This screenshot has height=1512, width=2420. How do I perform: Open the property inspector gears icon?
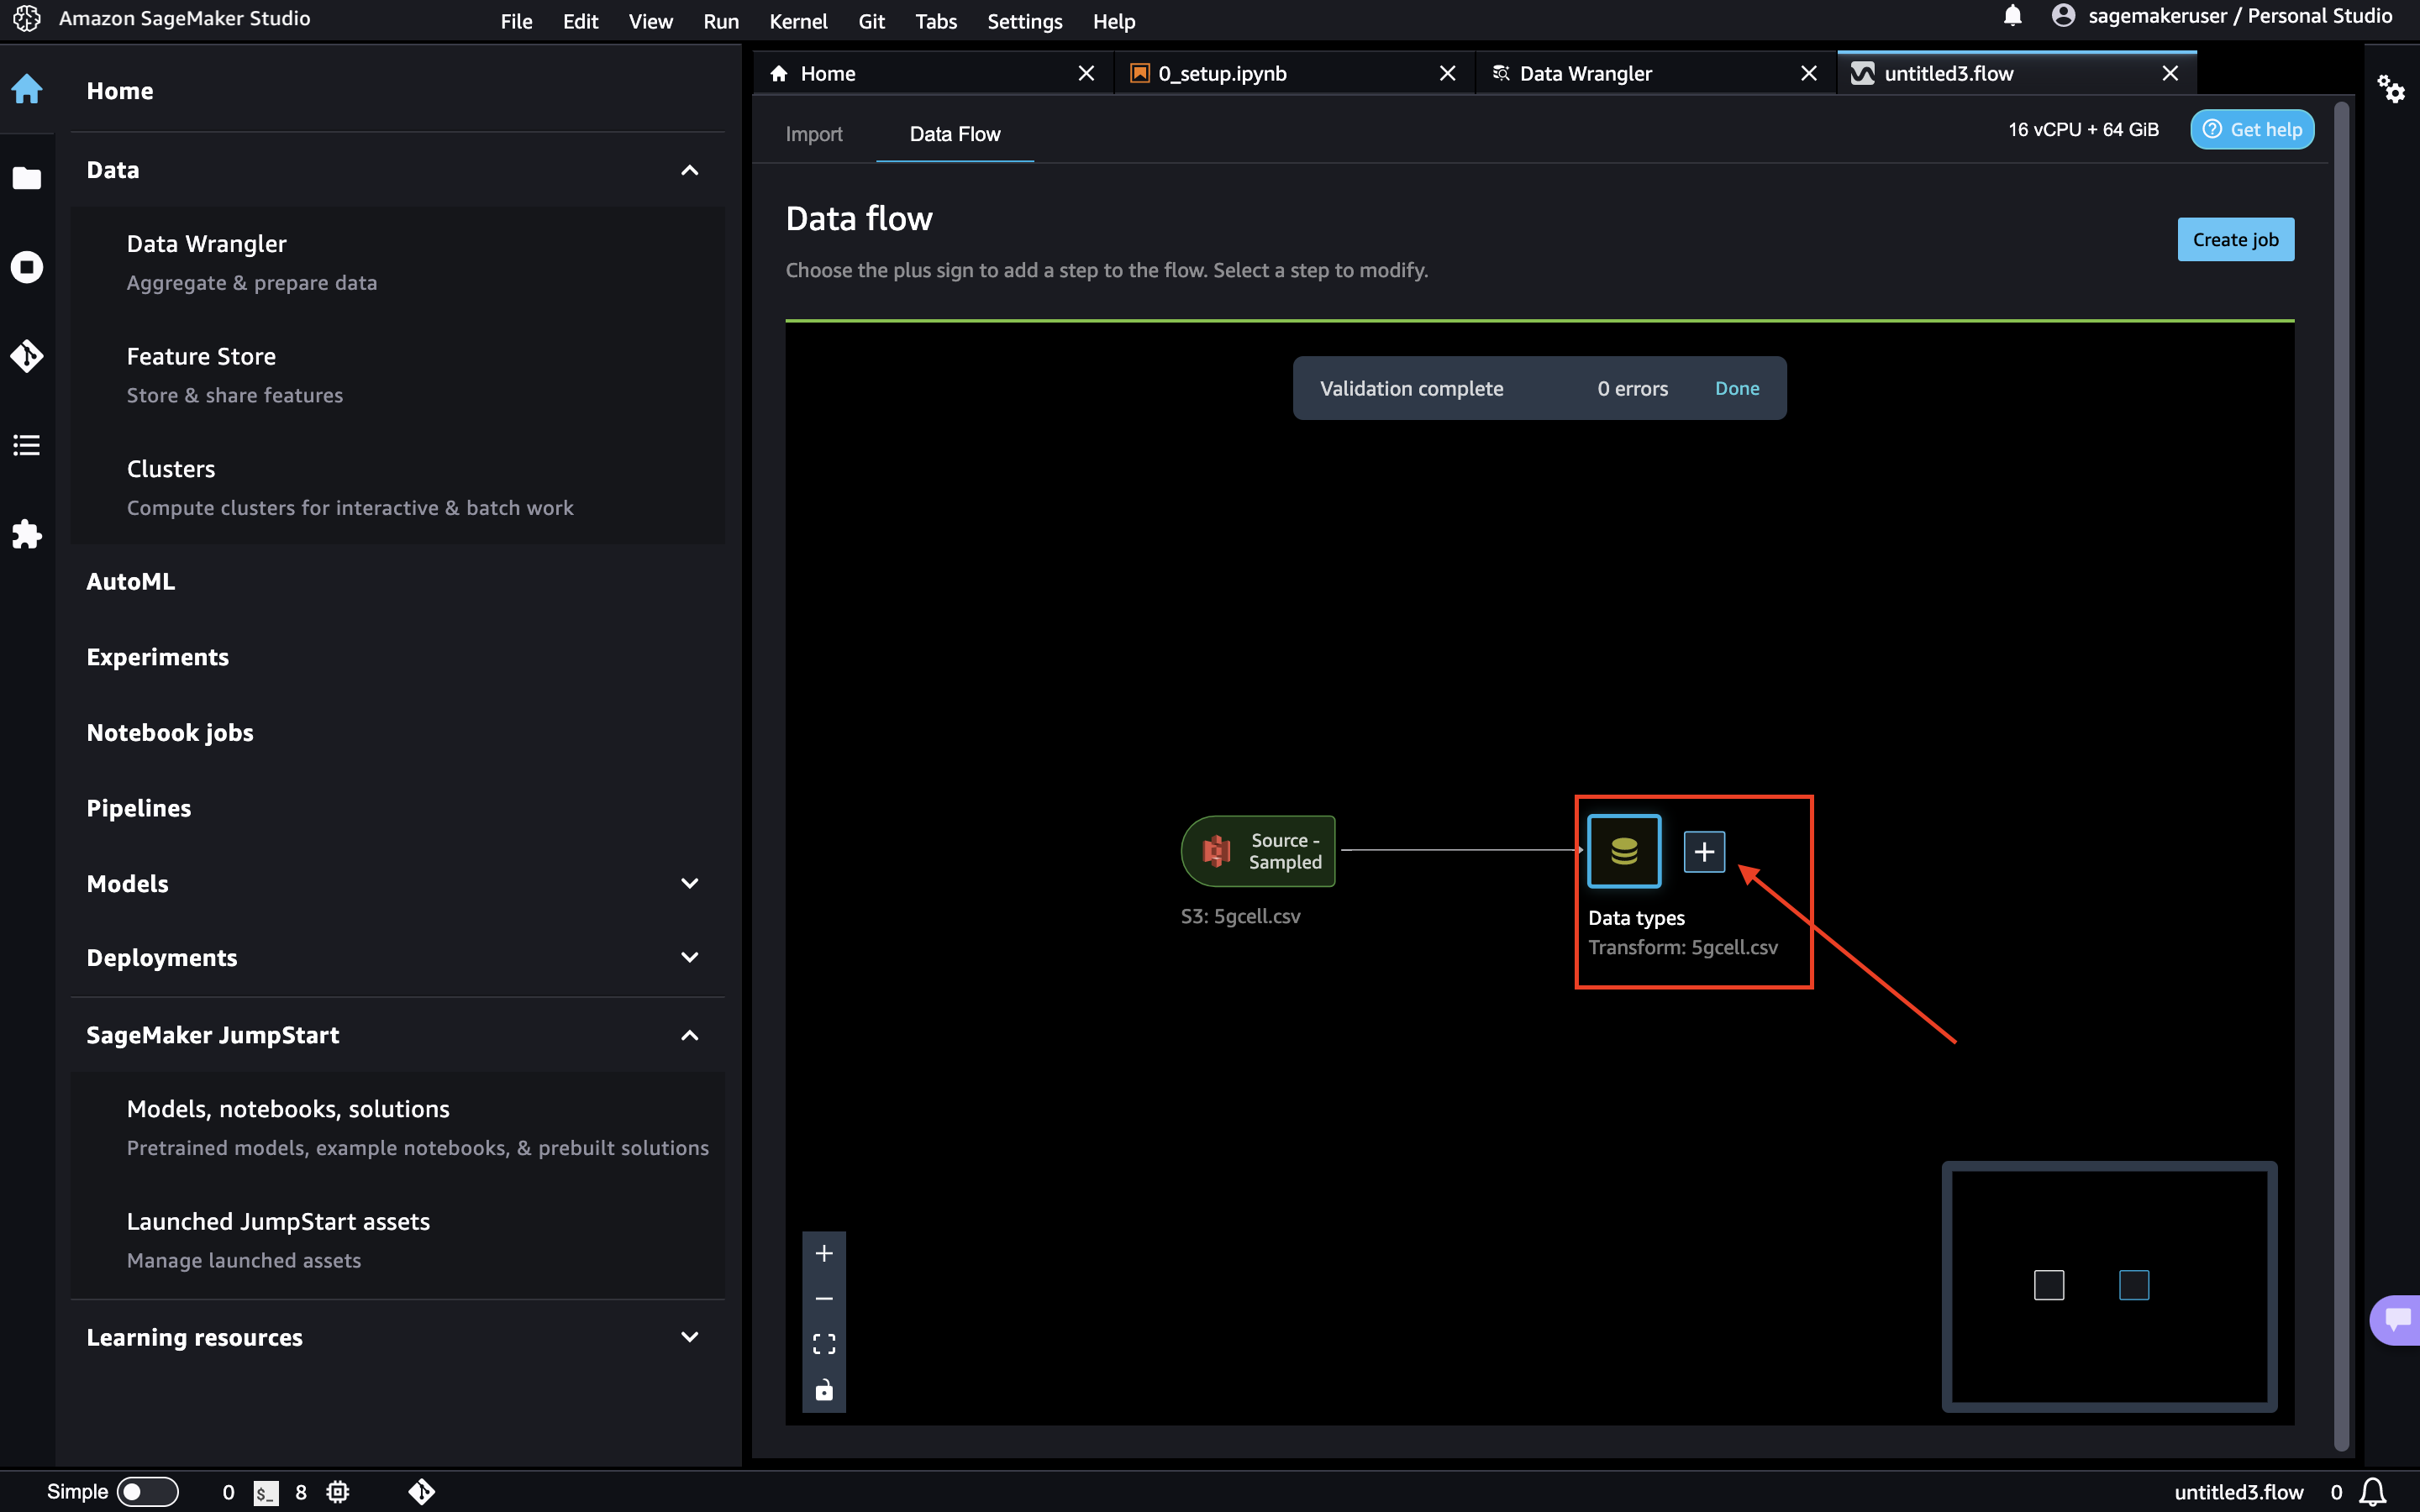pyautogui.click(x=2391, y=89)
